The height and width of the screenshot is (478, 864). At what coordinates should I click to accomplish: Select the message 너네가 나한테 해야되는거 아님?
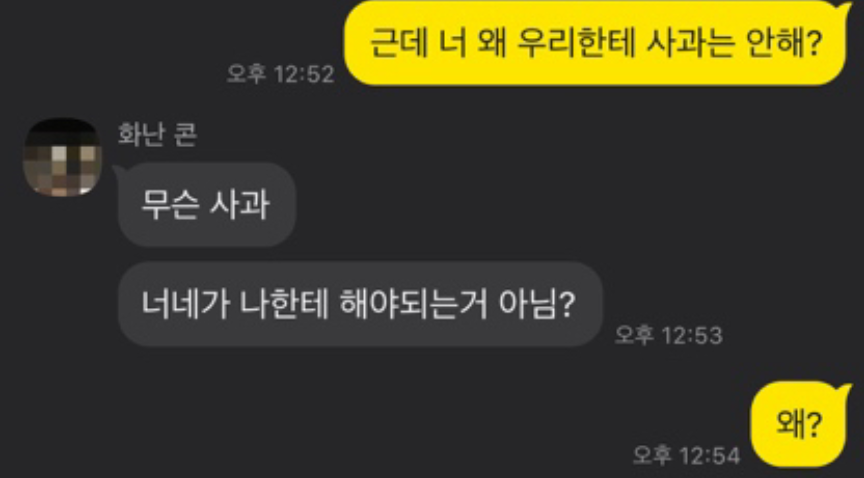click(x=360, y=304)
